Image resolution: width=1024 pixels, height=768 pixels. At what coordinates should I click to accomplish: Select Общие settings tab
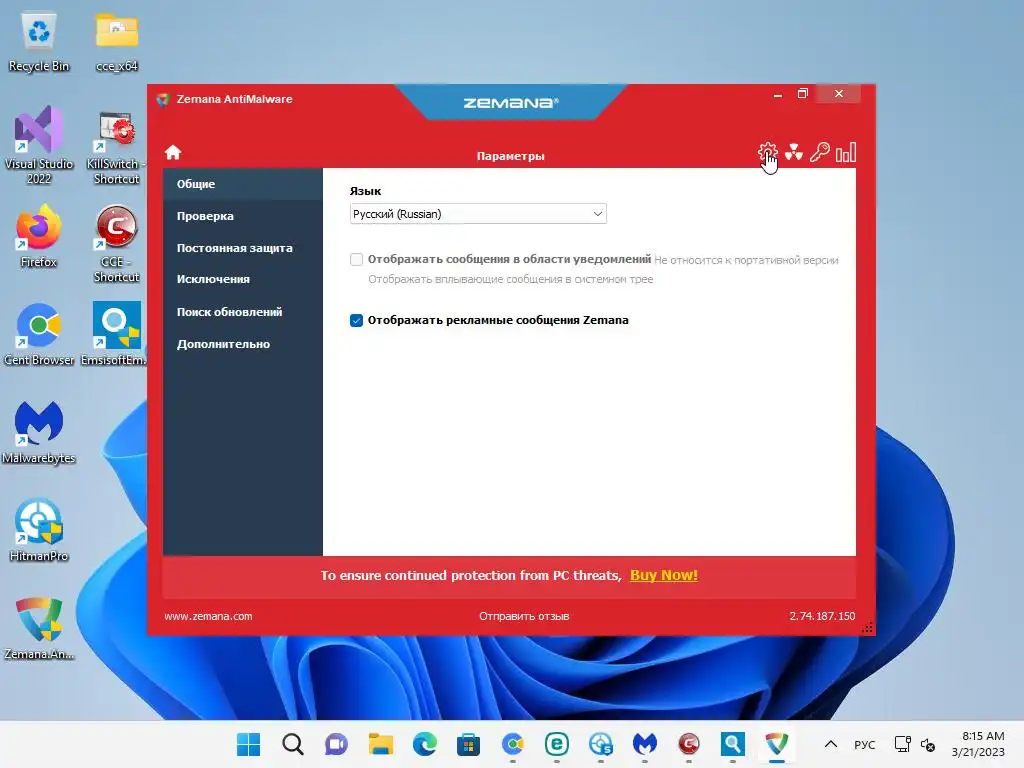click(242, 184)
